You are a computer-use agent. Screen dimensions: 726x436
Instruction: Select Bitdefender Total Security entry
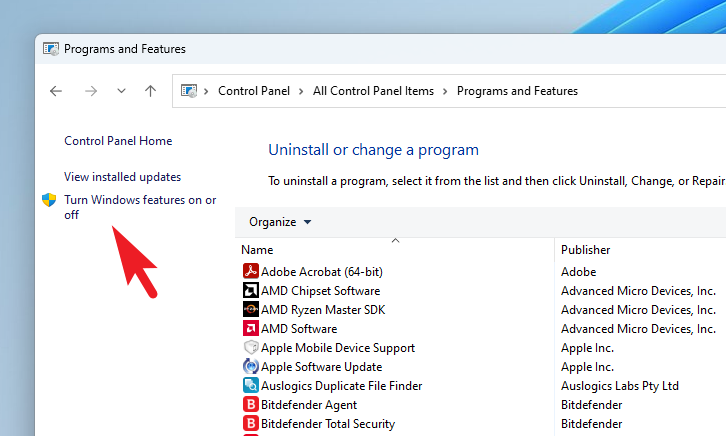click(328, 424)
